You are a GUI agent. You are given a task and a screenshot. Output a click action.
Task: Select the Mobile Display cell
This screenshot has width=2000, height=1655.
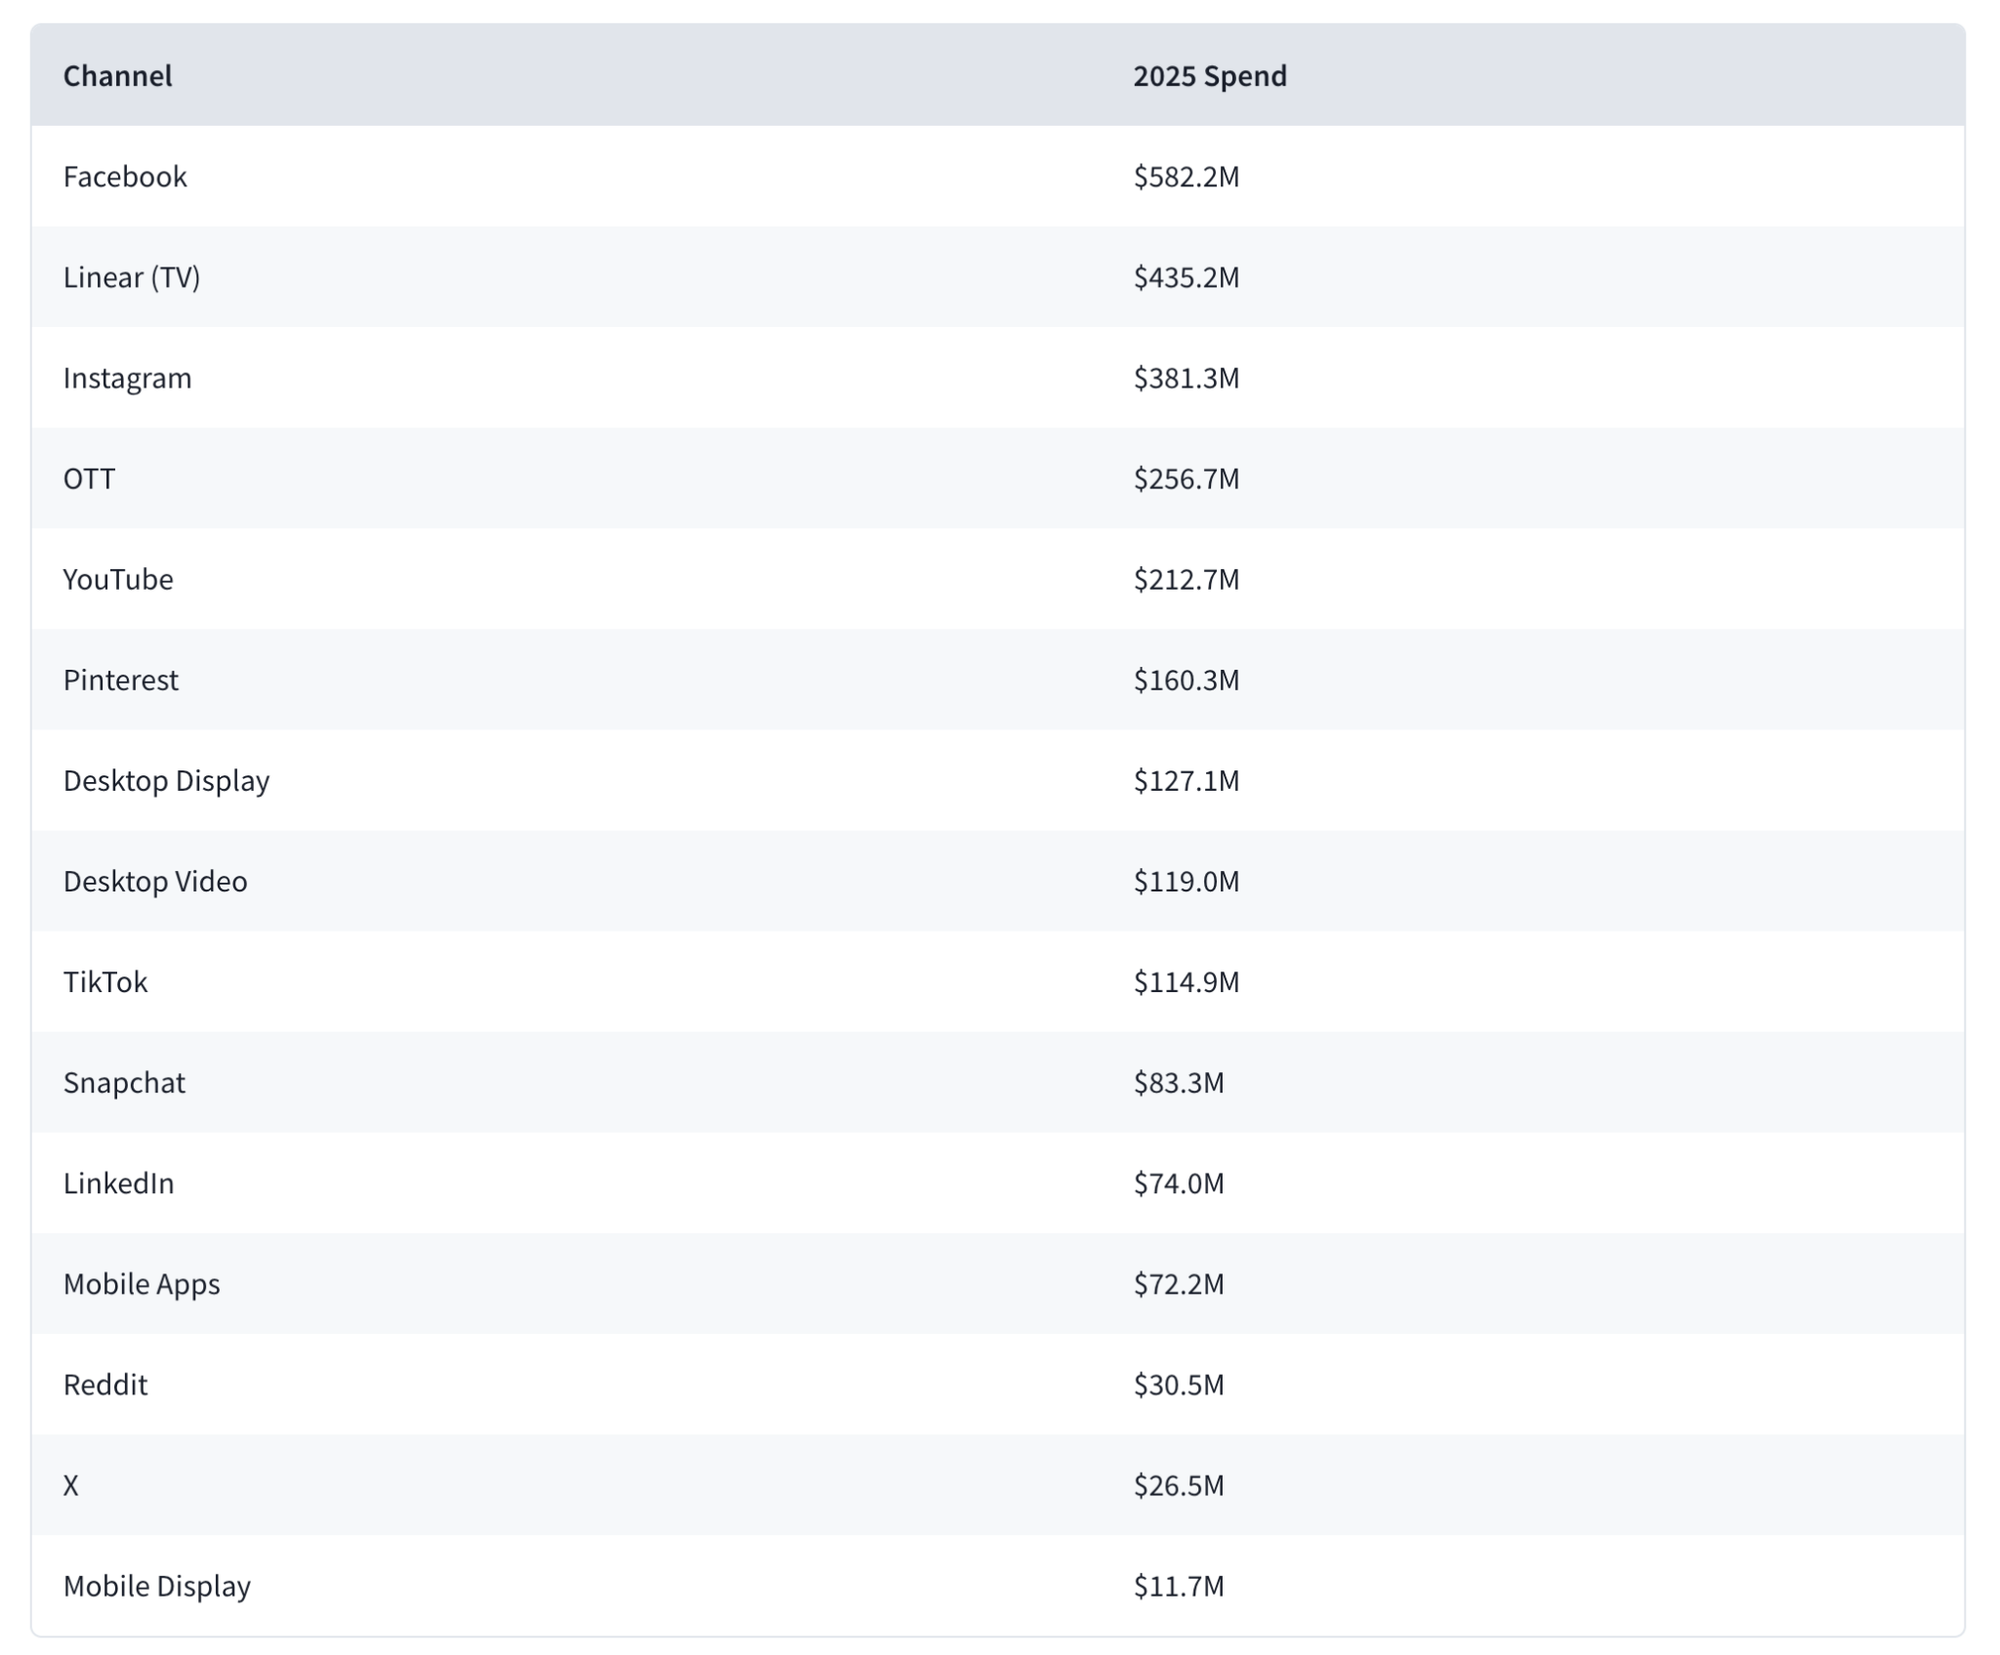157,1586
